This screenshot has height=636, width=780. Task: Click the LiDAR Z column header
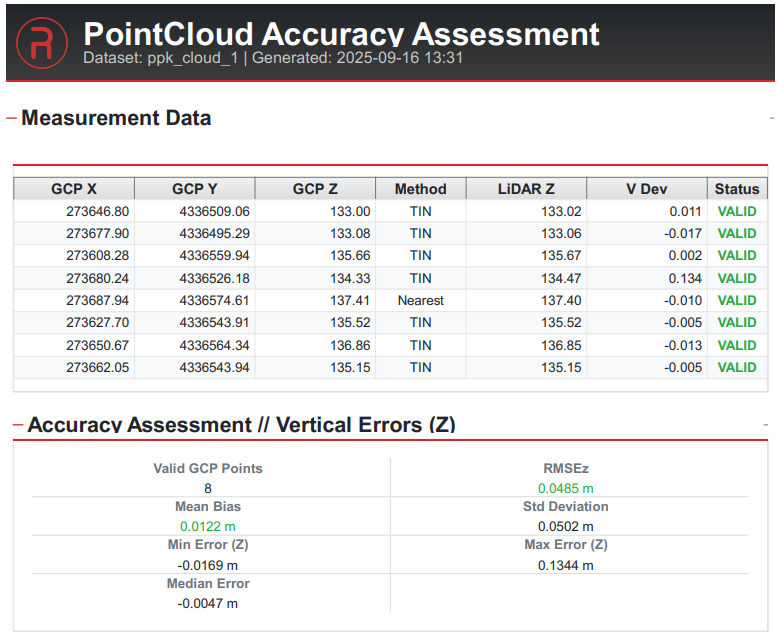(526, 189)
